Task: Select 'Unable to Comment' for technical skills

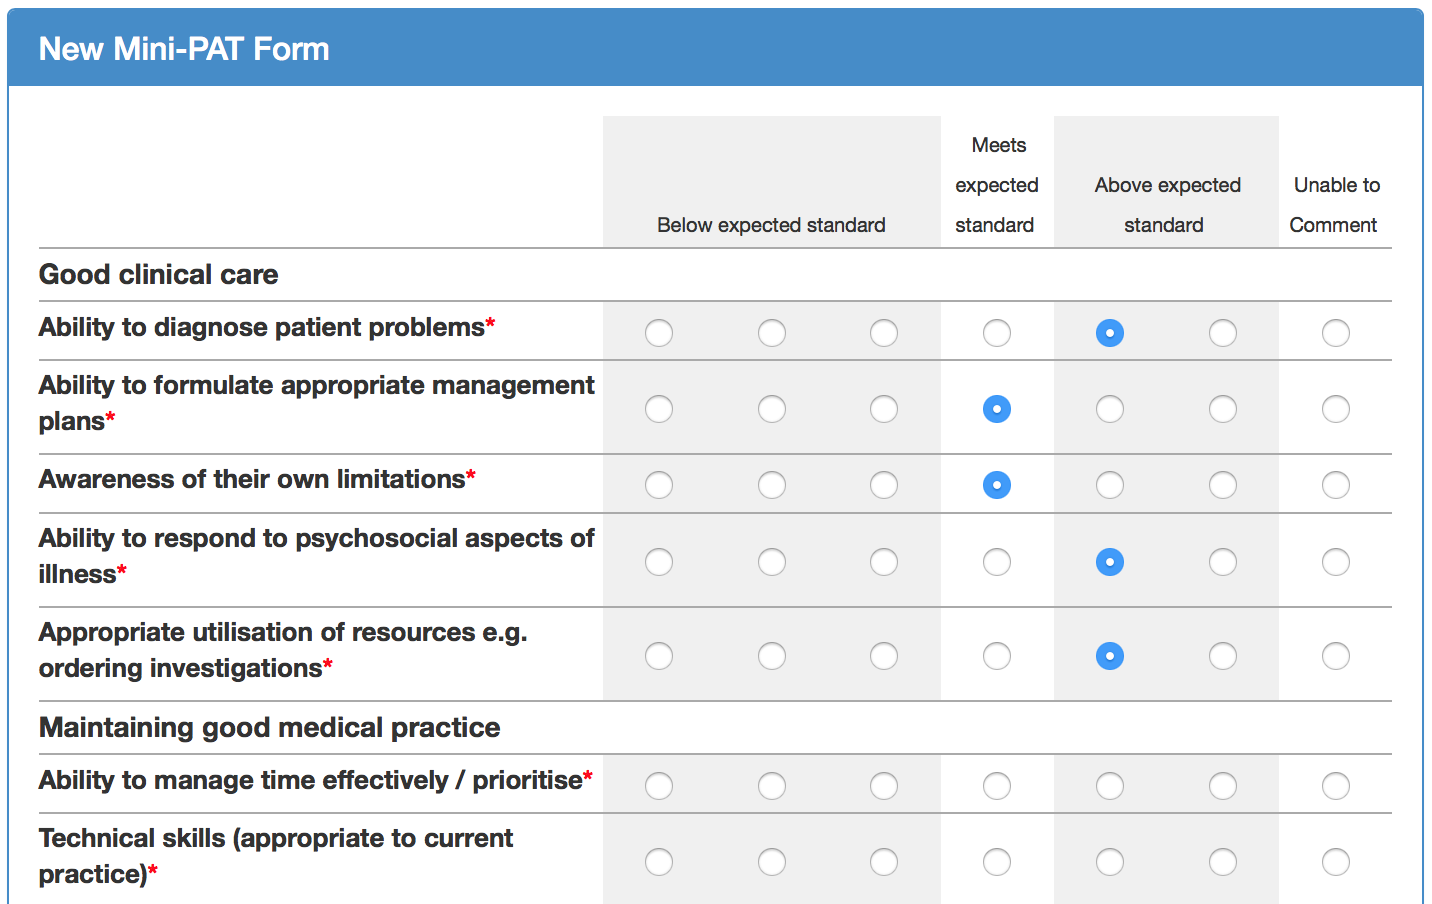Action: [1335, 862]
